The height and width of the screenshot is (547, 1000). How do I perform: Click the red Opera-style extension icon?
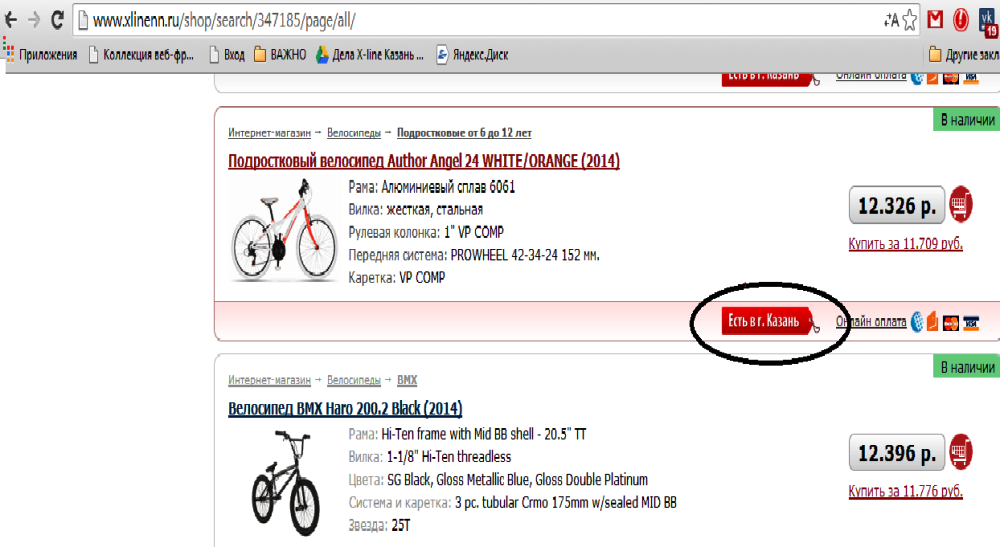[x=960, y=20]
